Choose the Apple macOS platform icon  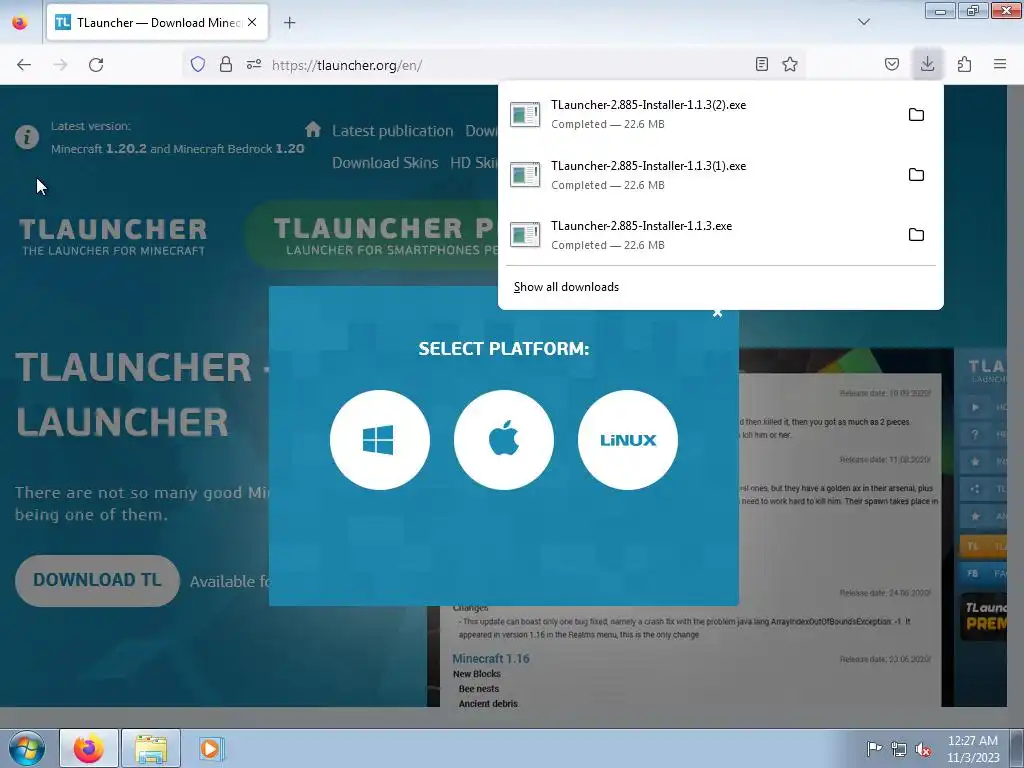(504, 440)
